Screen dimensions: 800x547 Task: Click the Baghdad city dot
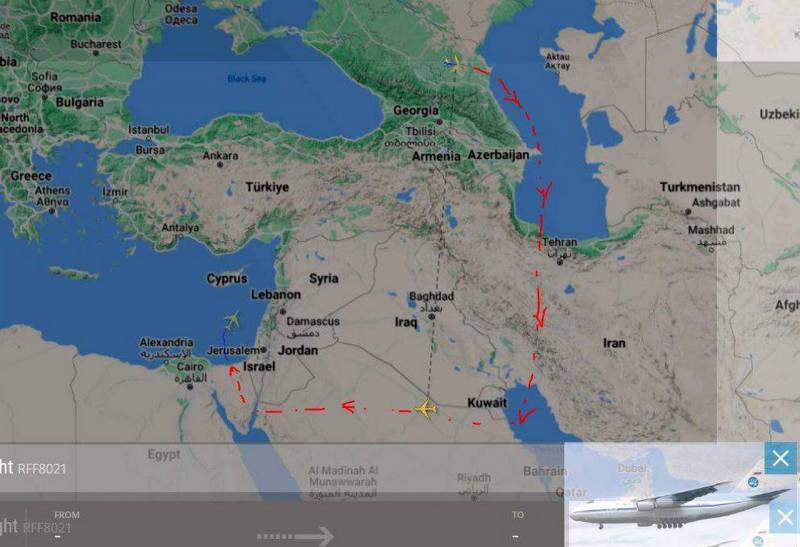(432, 317)
